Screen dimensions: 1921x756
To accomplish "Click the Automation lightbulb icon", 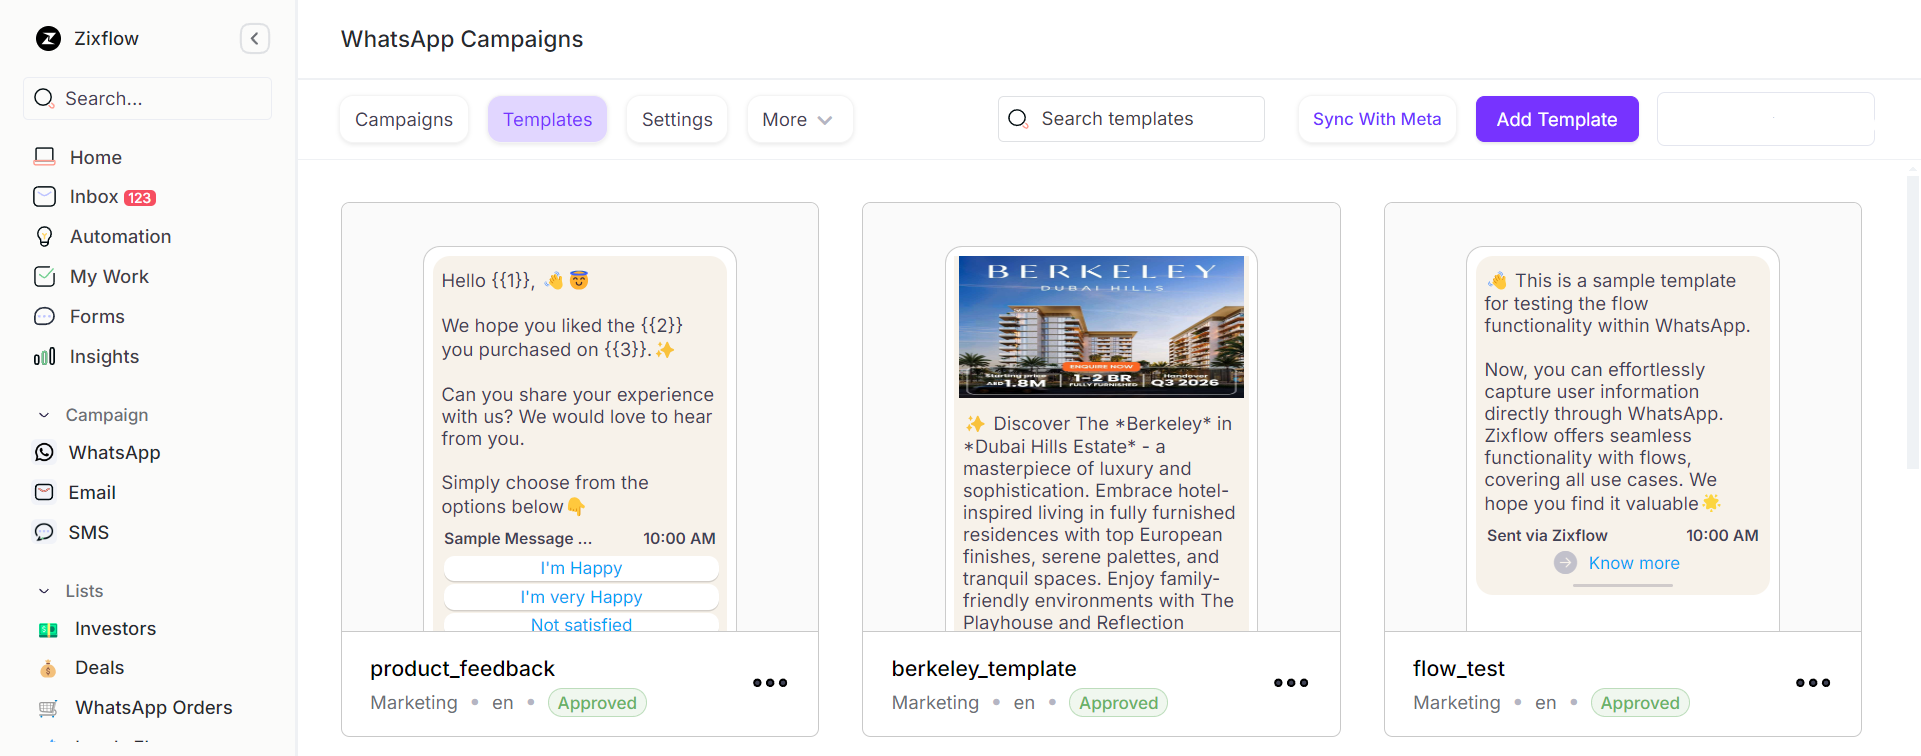I will click(45, 237).
